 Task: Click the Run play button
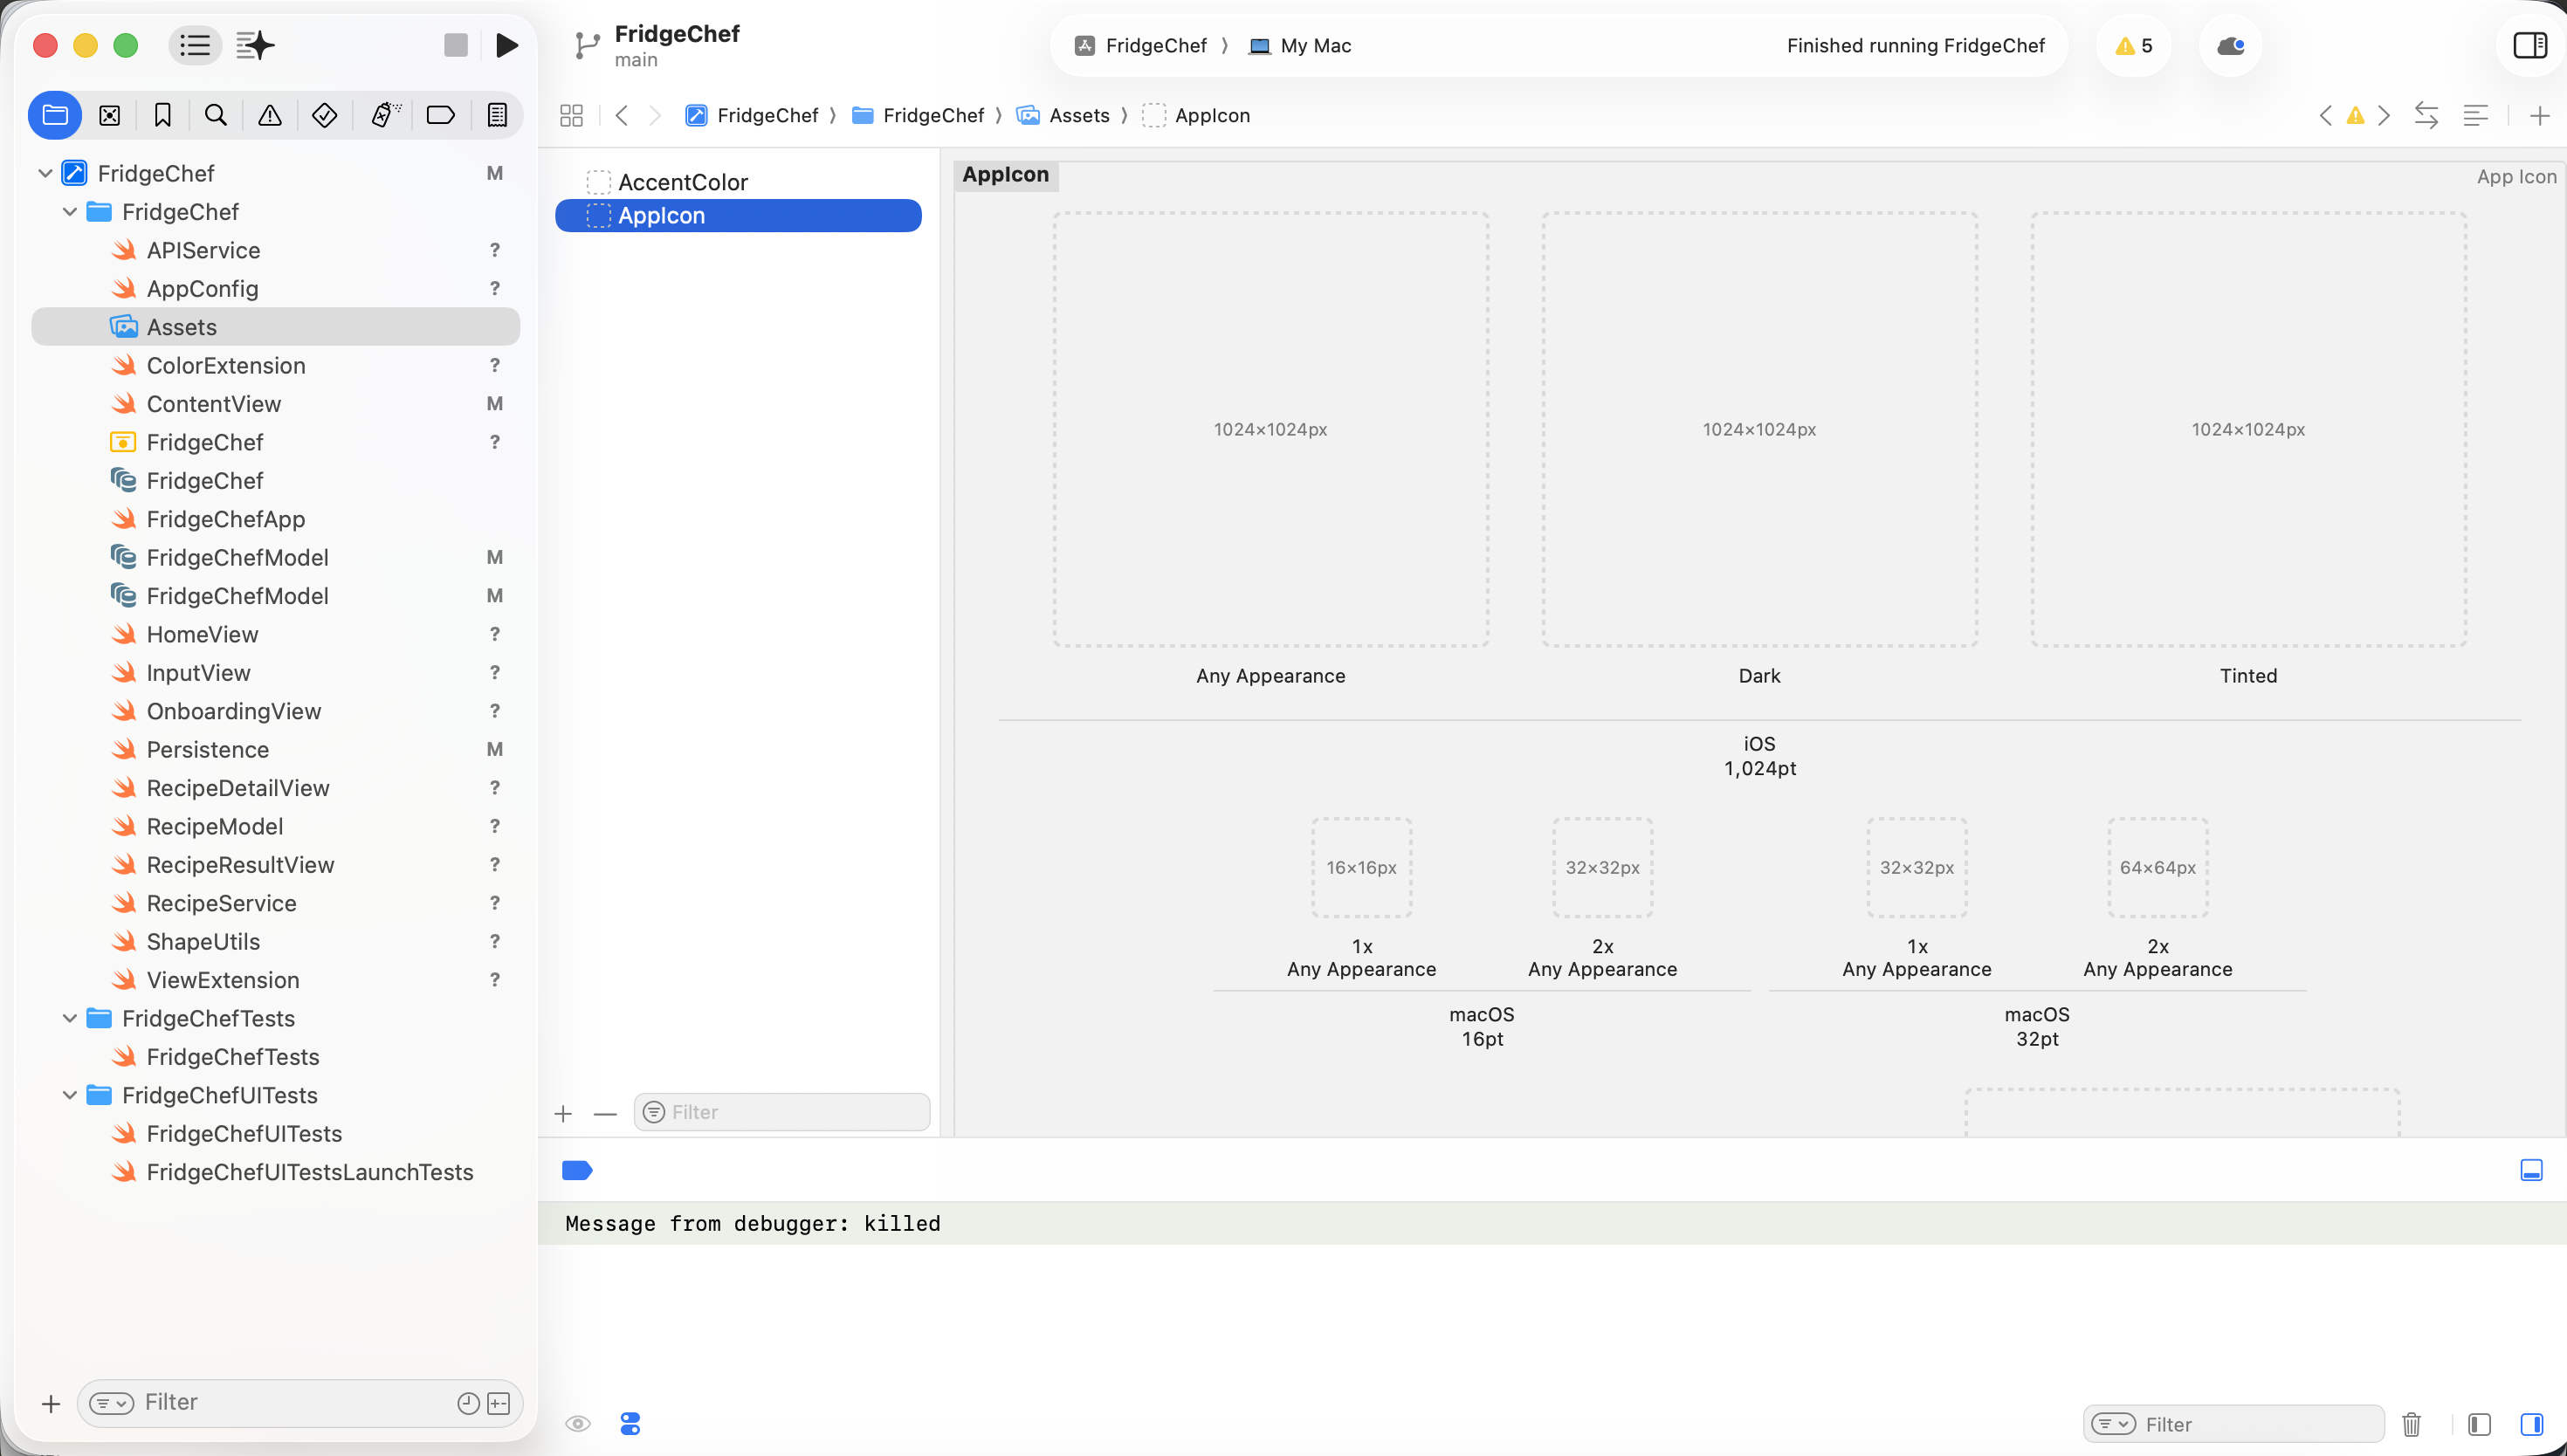[x=507, y=45]
